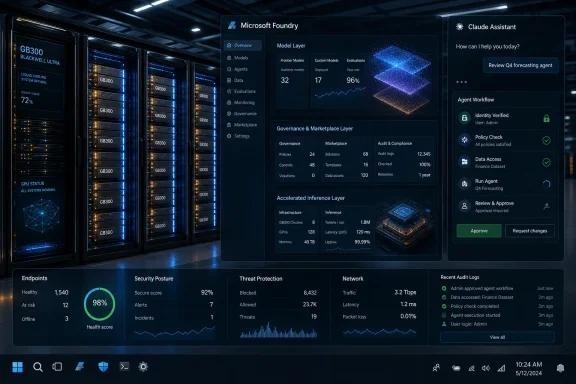Image resolution: width=576 pixels, height=384 pixels.
Task: Click the Run Agent step icon
Action: click(x=464, y=184)
